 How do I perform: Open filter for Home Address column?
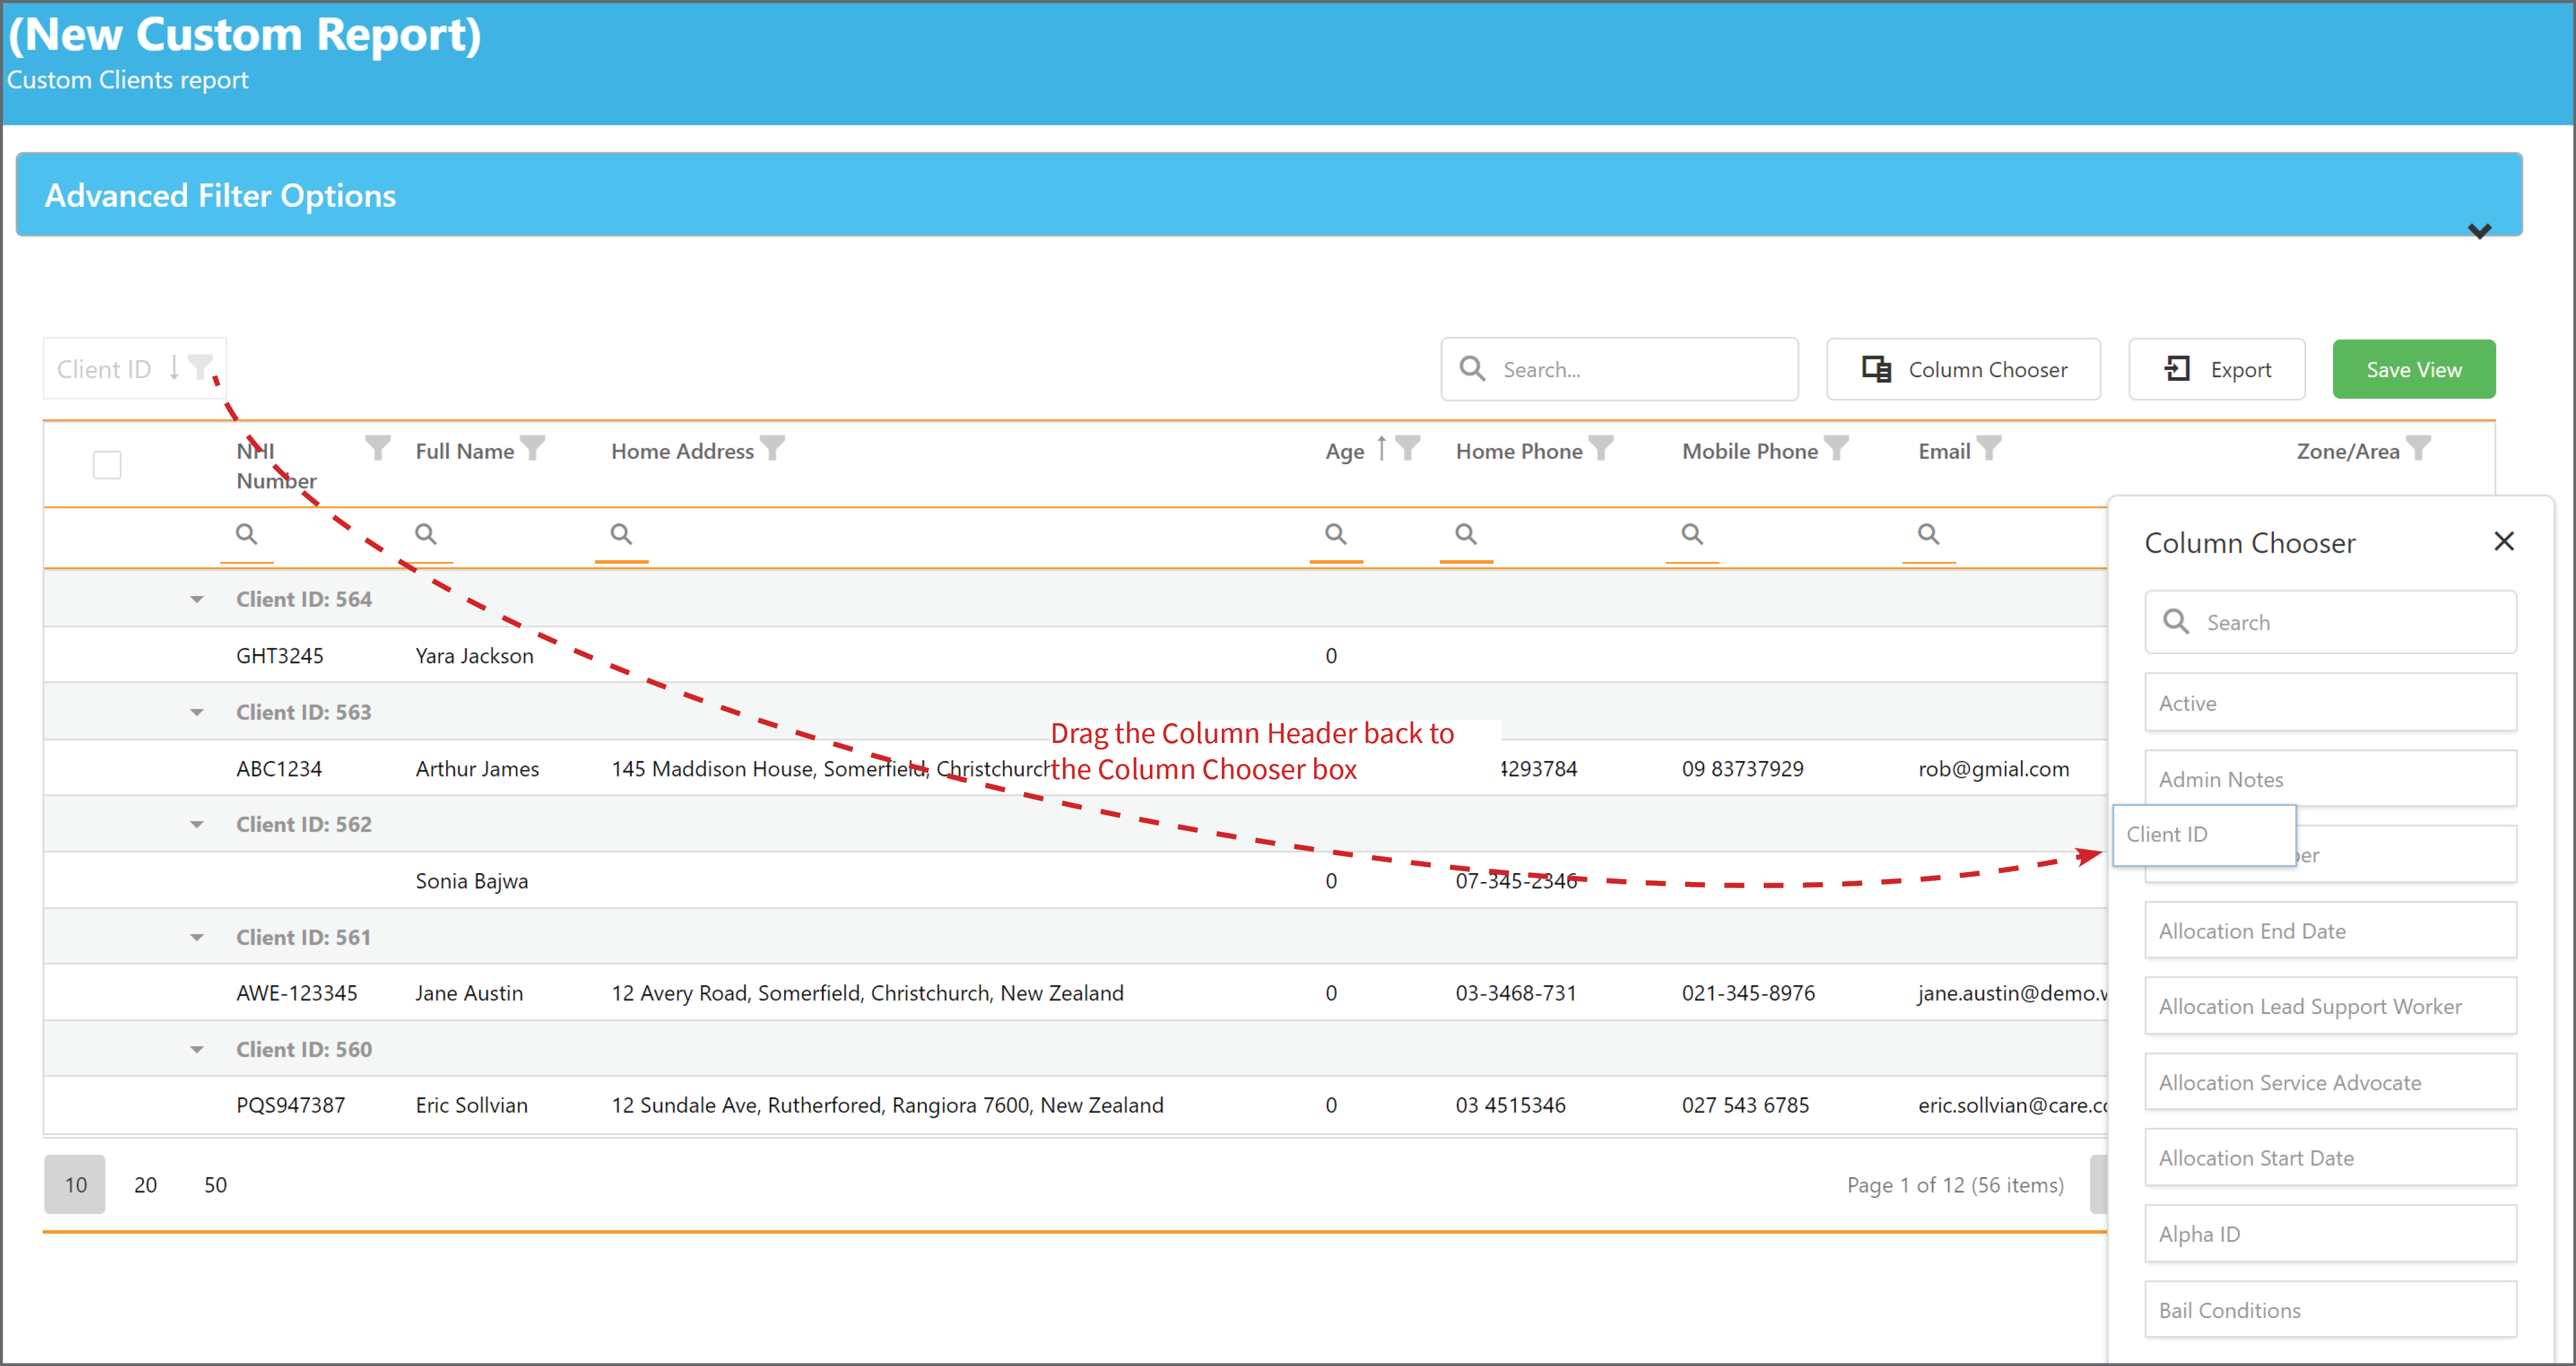[x=772, y=448]
